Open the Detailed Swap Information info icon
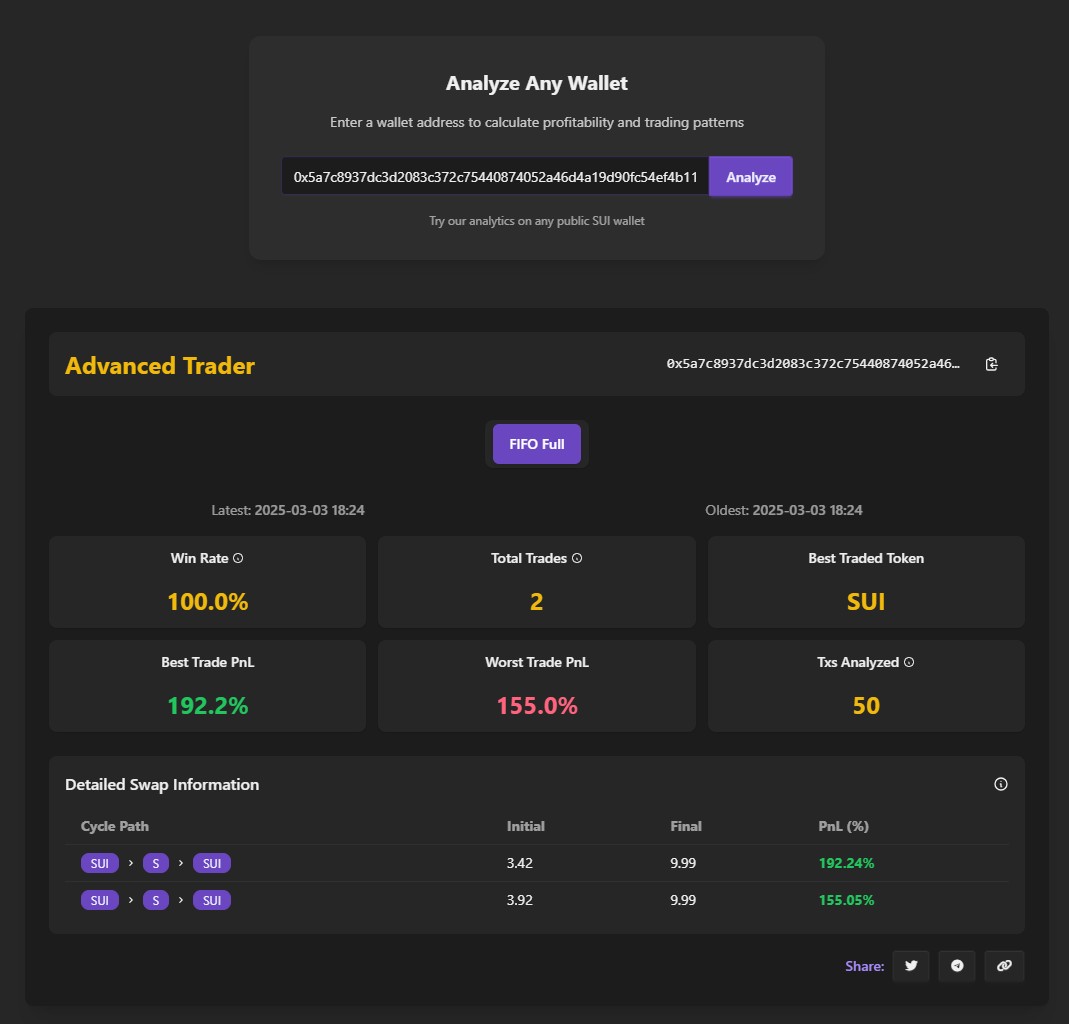The width and height of the screenshot is (1069, 1024). [x=1000, y=784]
